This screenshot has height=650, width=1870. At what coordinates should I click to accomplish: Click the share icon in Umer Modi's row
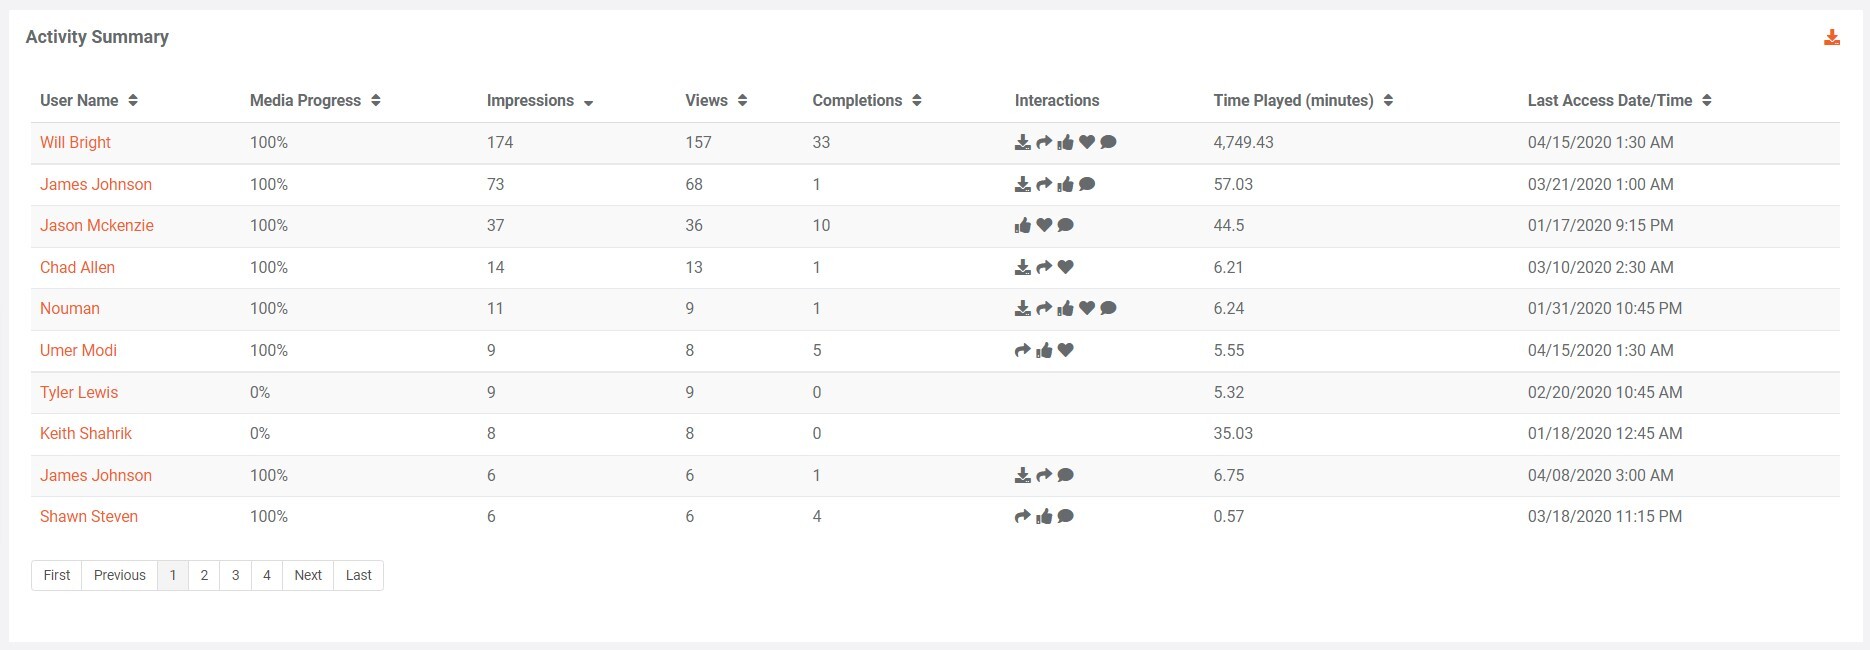[x=1022, y=351]
